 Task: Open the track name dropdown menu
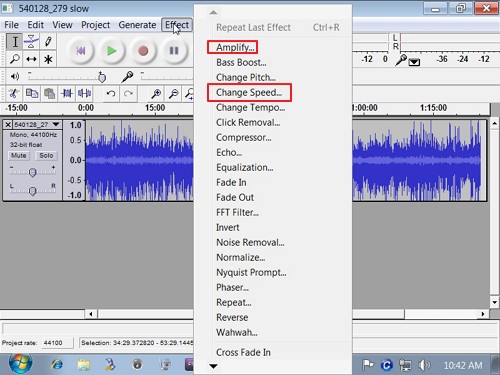point(56,125)
